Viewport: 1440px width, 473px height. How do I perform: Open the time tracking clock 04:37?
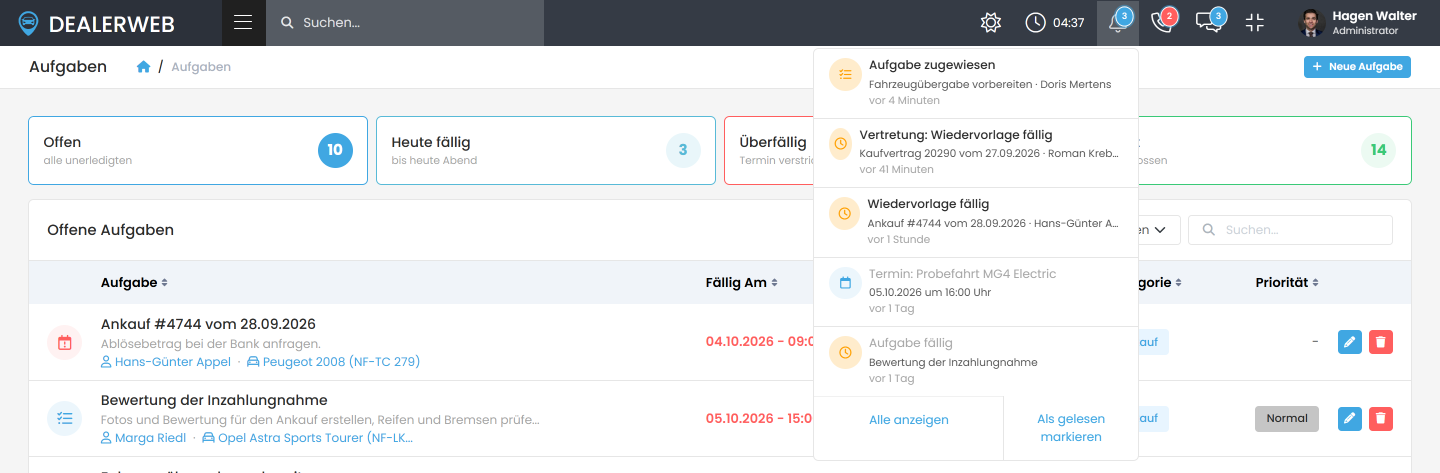click(x=1055, y=23)
